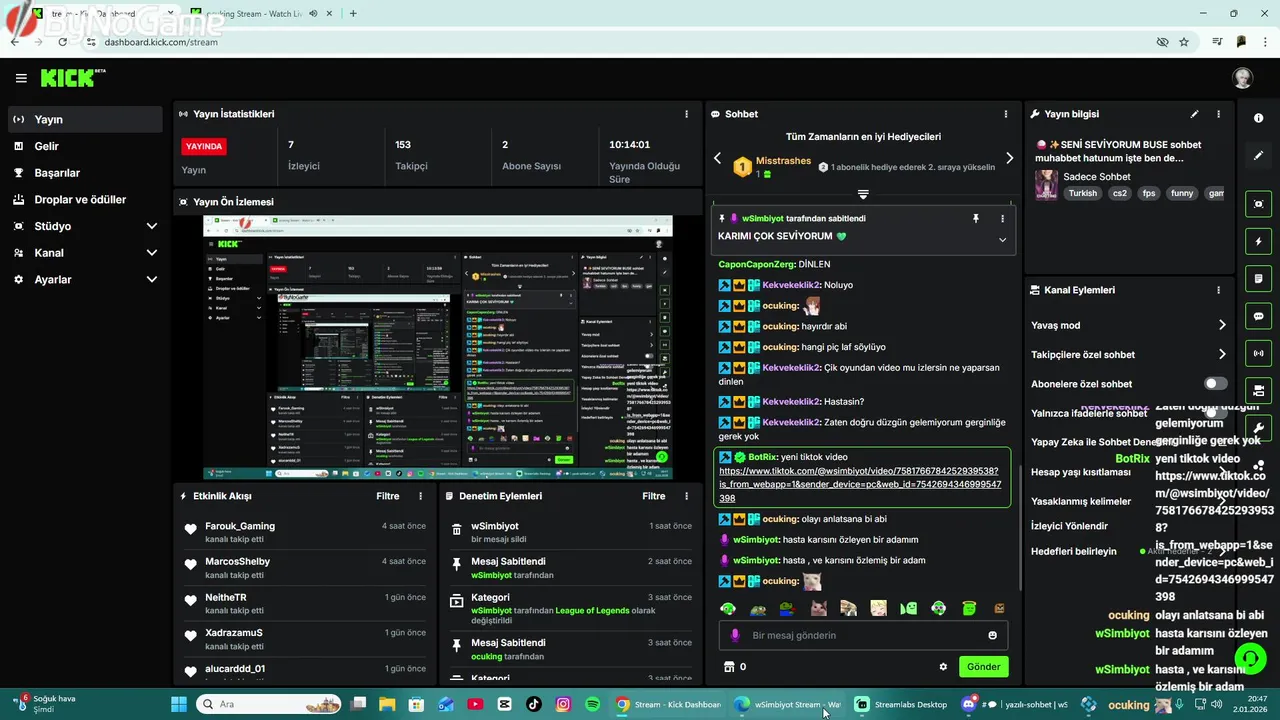Click the Misstrashes gifter name
This screenshot has height=720, width=1280.
point(783,161)
